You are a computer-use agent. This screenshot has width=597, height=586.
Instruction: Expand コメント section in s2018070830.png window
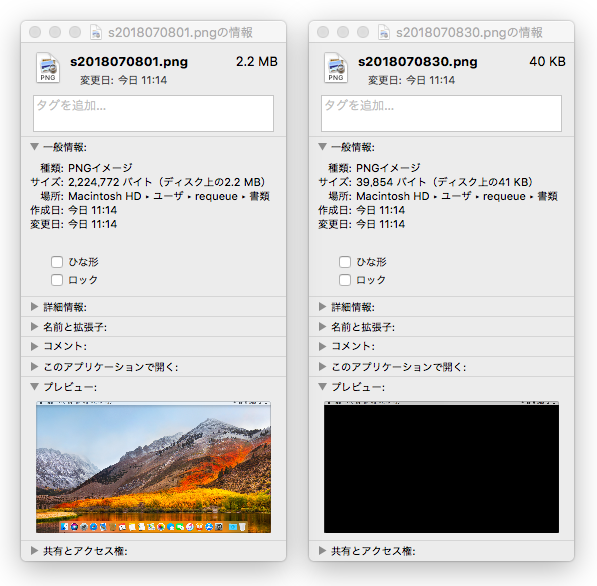point(322,346)
